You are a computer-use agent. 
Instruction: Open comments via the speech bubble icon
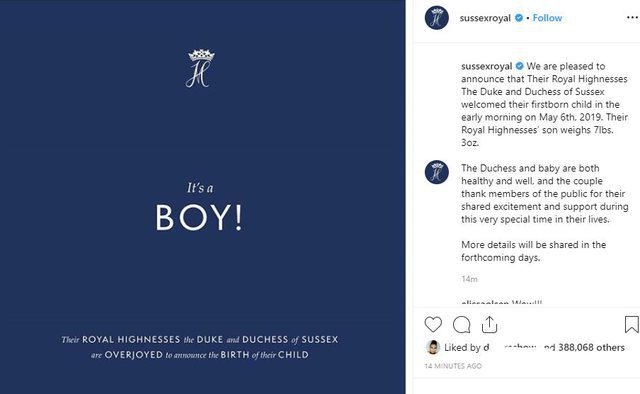462,325
